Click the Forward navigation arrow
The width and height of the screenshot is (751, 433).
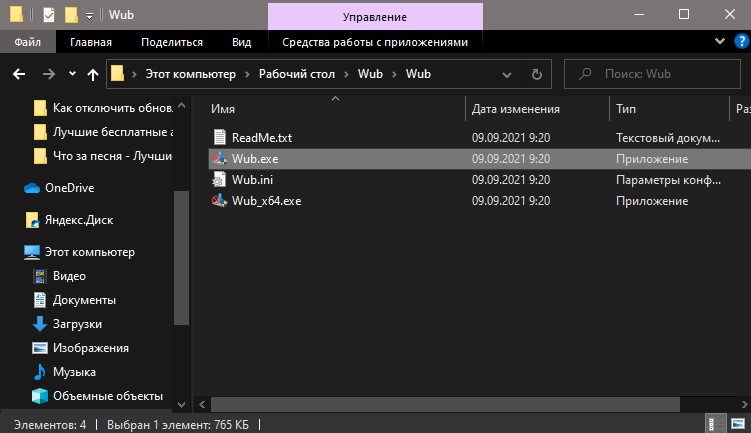48,74
